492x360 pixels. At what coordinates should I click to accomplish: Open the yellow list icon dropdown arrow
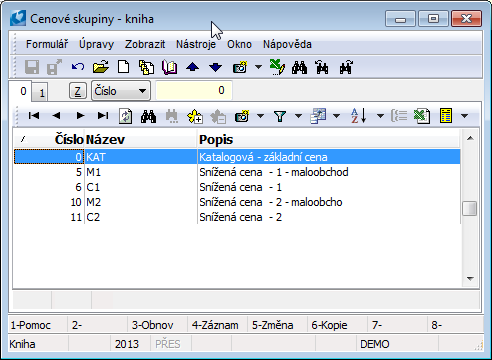464,116
